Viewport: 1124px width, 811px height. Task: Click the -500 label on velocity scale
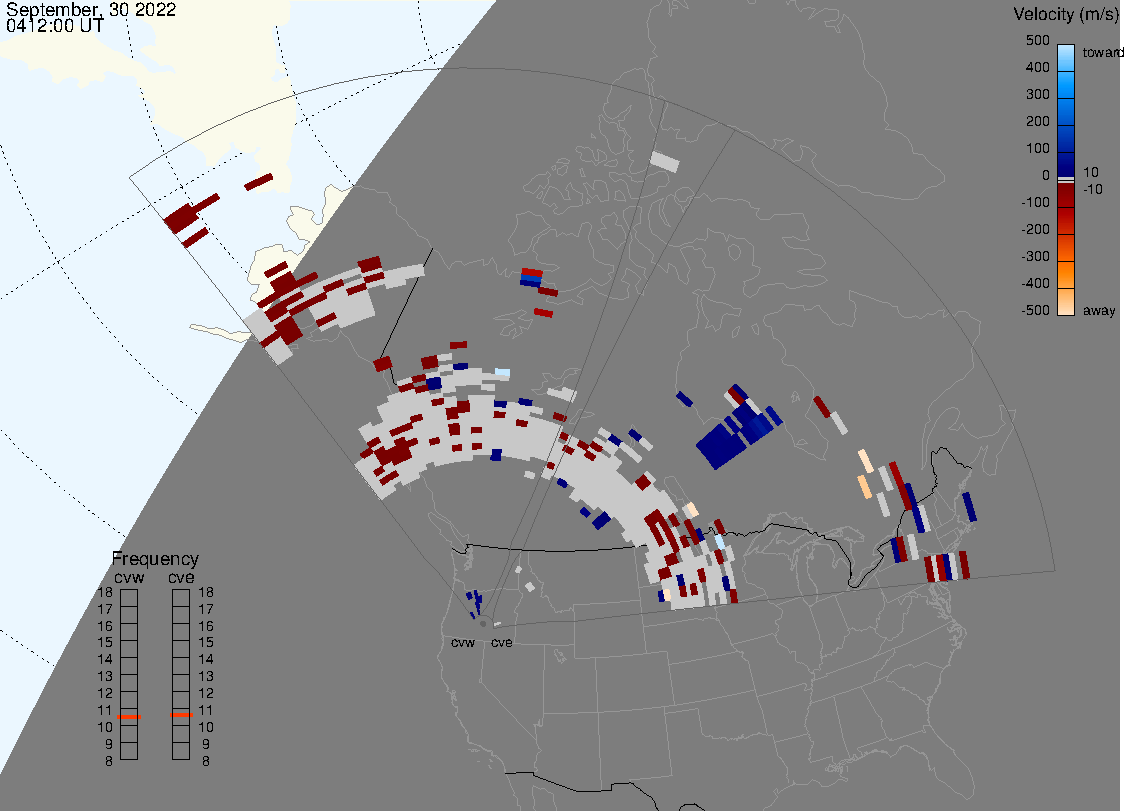(x=1035, y=310)
